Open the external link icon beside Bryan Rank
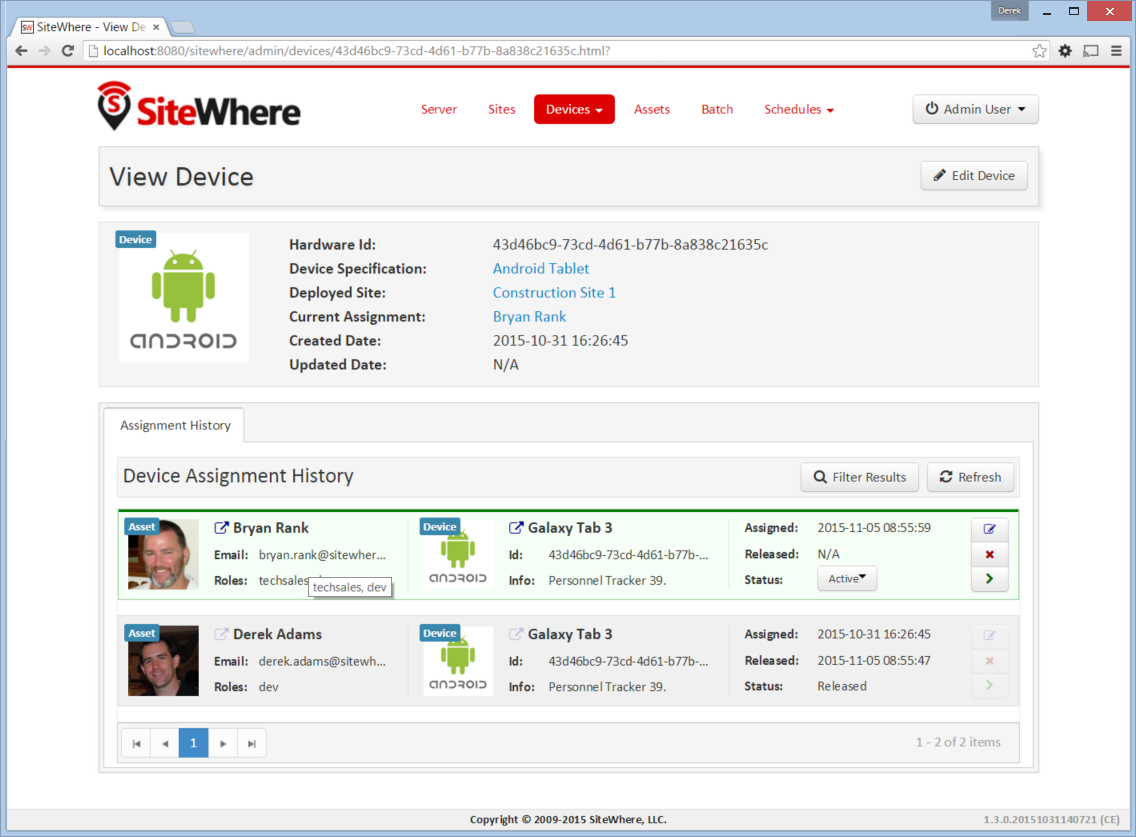The height and width of the screenshot is (837, 1136). [221, 528]
